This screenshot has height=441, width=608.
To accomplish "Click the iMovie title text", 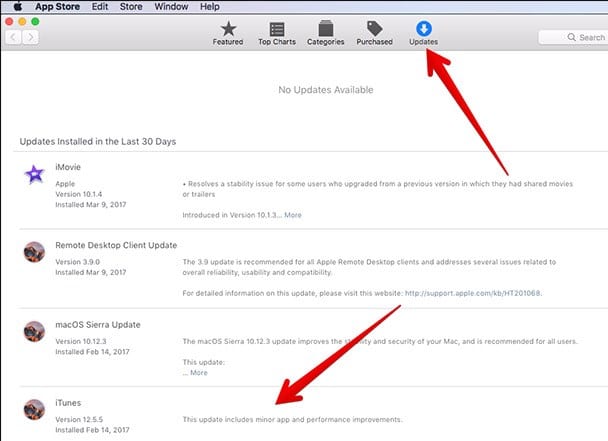I will point(68,167).
